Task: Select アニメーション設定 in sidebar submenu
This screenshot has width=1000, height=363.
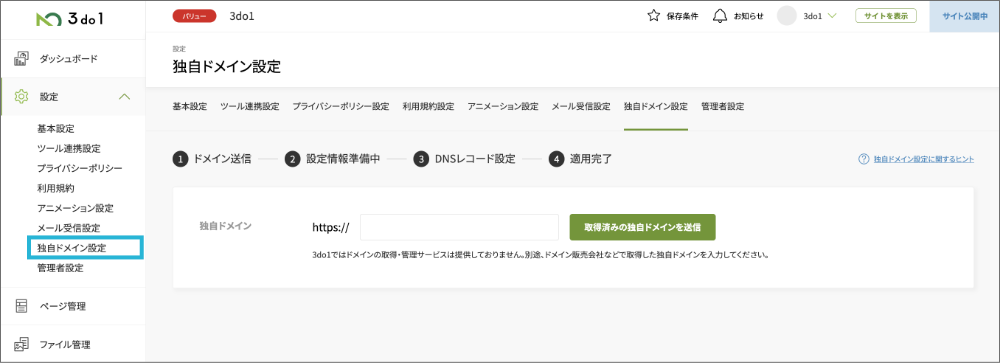Action: coord(75,208)
